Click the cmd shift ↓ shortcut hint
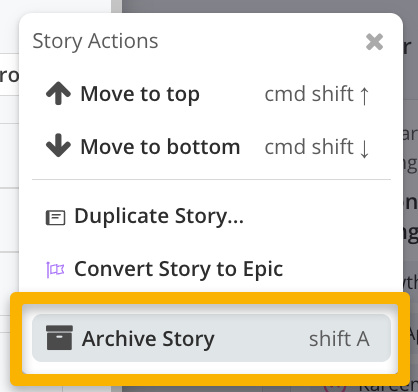418x392 pixels. pyautogui.click(x=317, y=147)
